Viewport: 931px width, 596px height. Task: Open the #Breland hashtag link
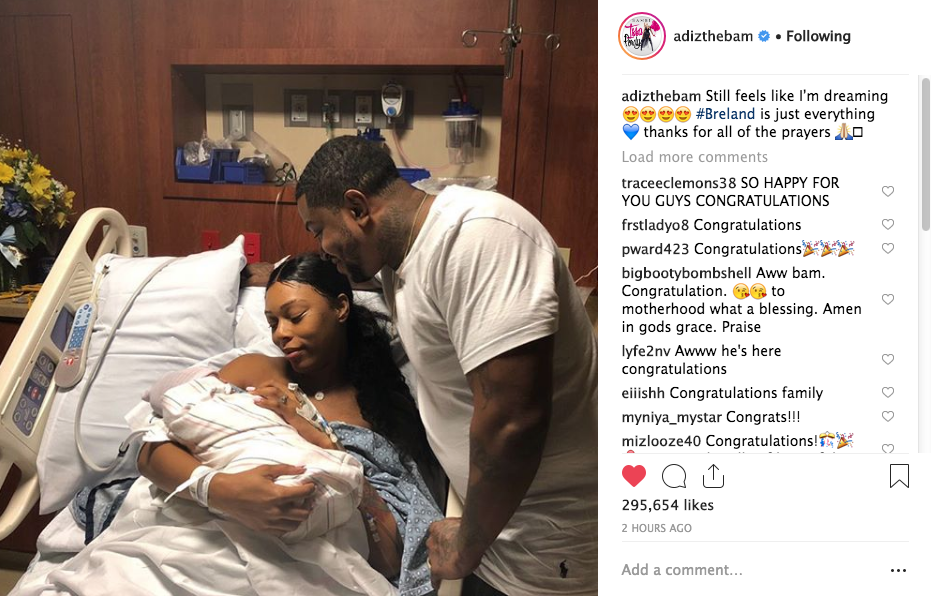(725, 114)
